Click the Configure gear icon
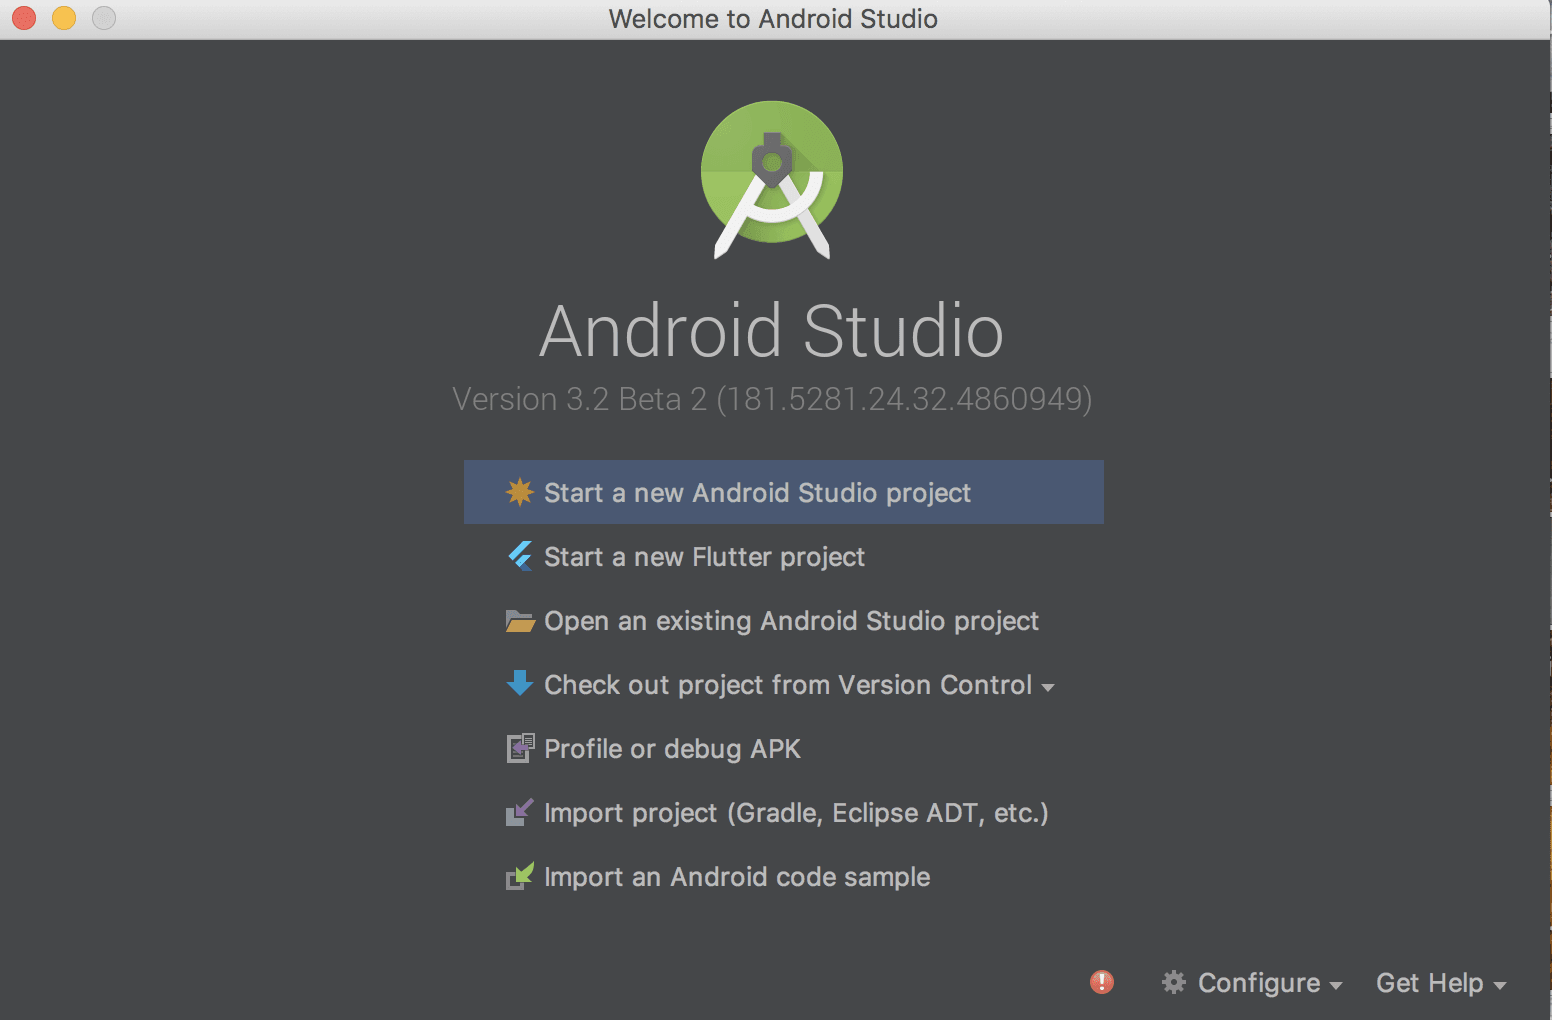 click(1173, 982)
